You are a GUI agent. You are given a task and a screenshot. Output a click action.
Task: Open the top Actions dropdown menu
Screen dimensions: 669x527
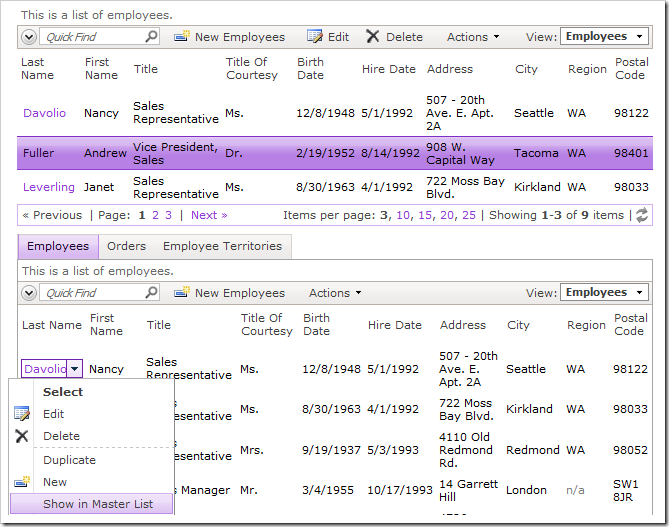[473, 37]
